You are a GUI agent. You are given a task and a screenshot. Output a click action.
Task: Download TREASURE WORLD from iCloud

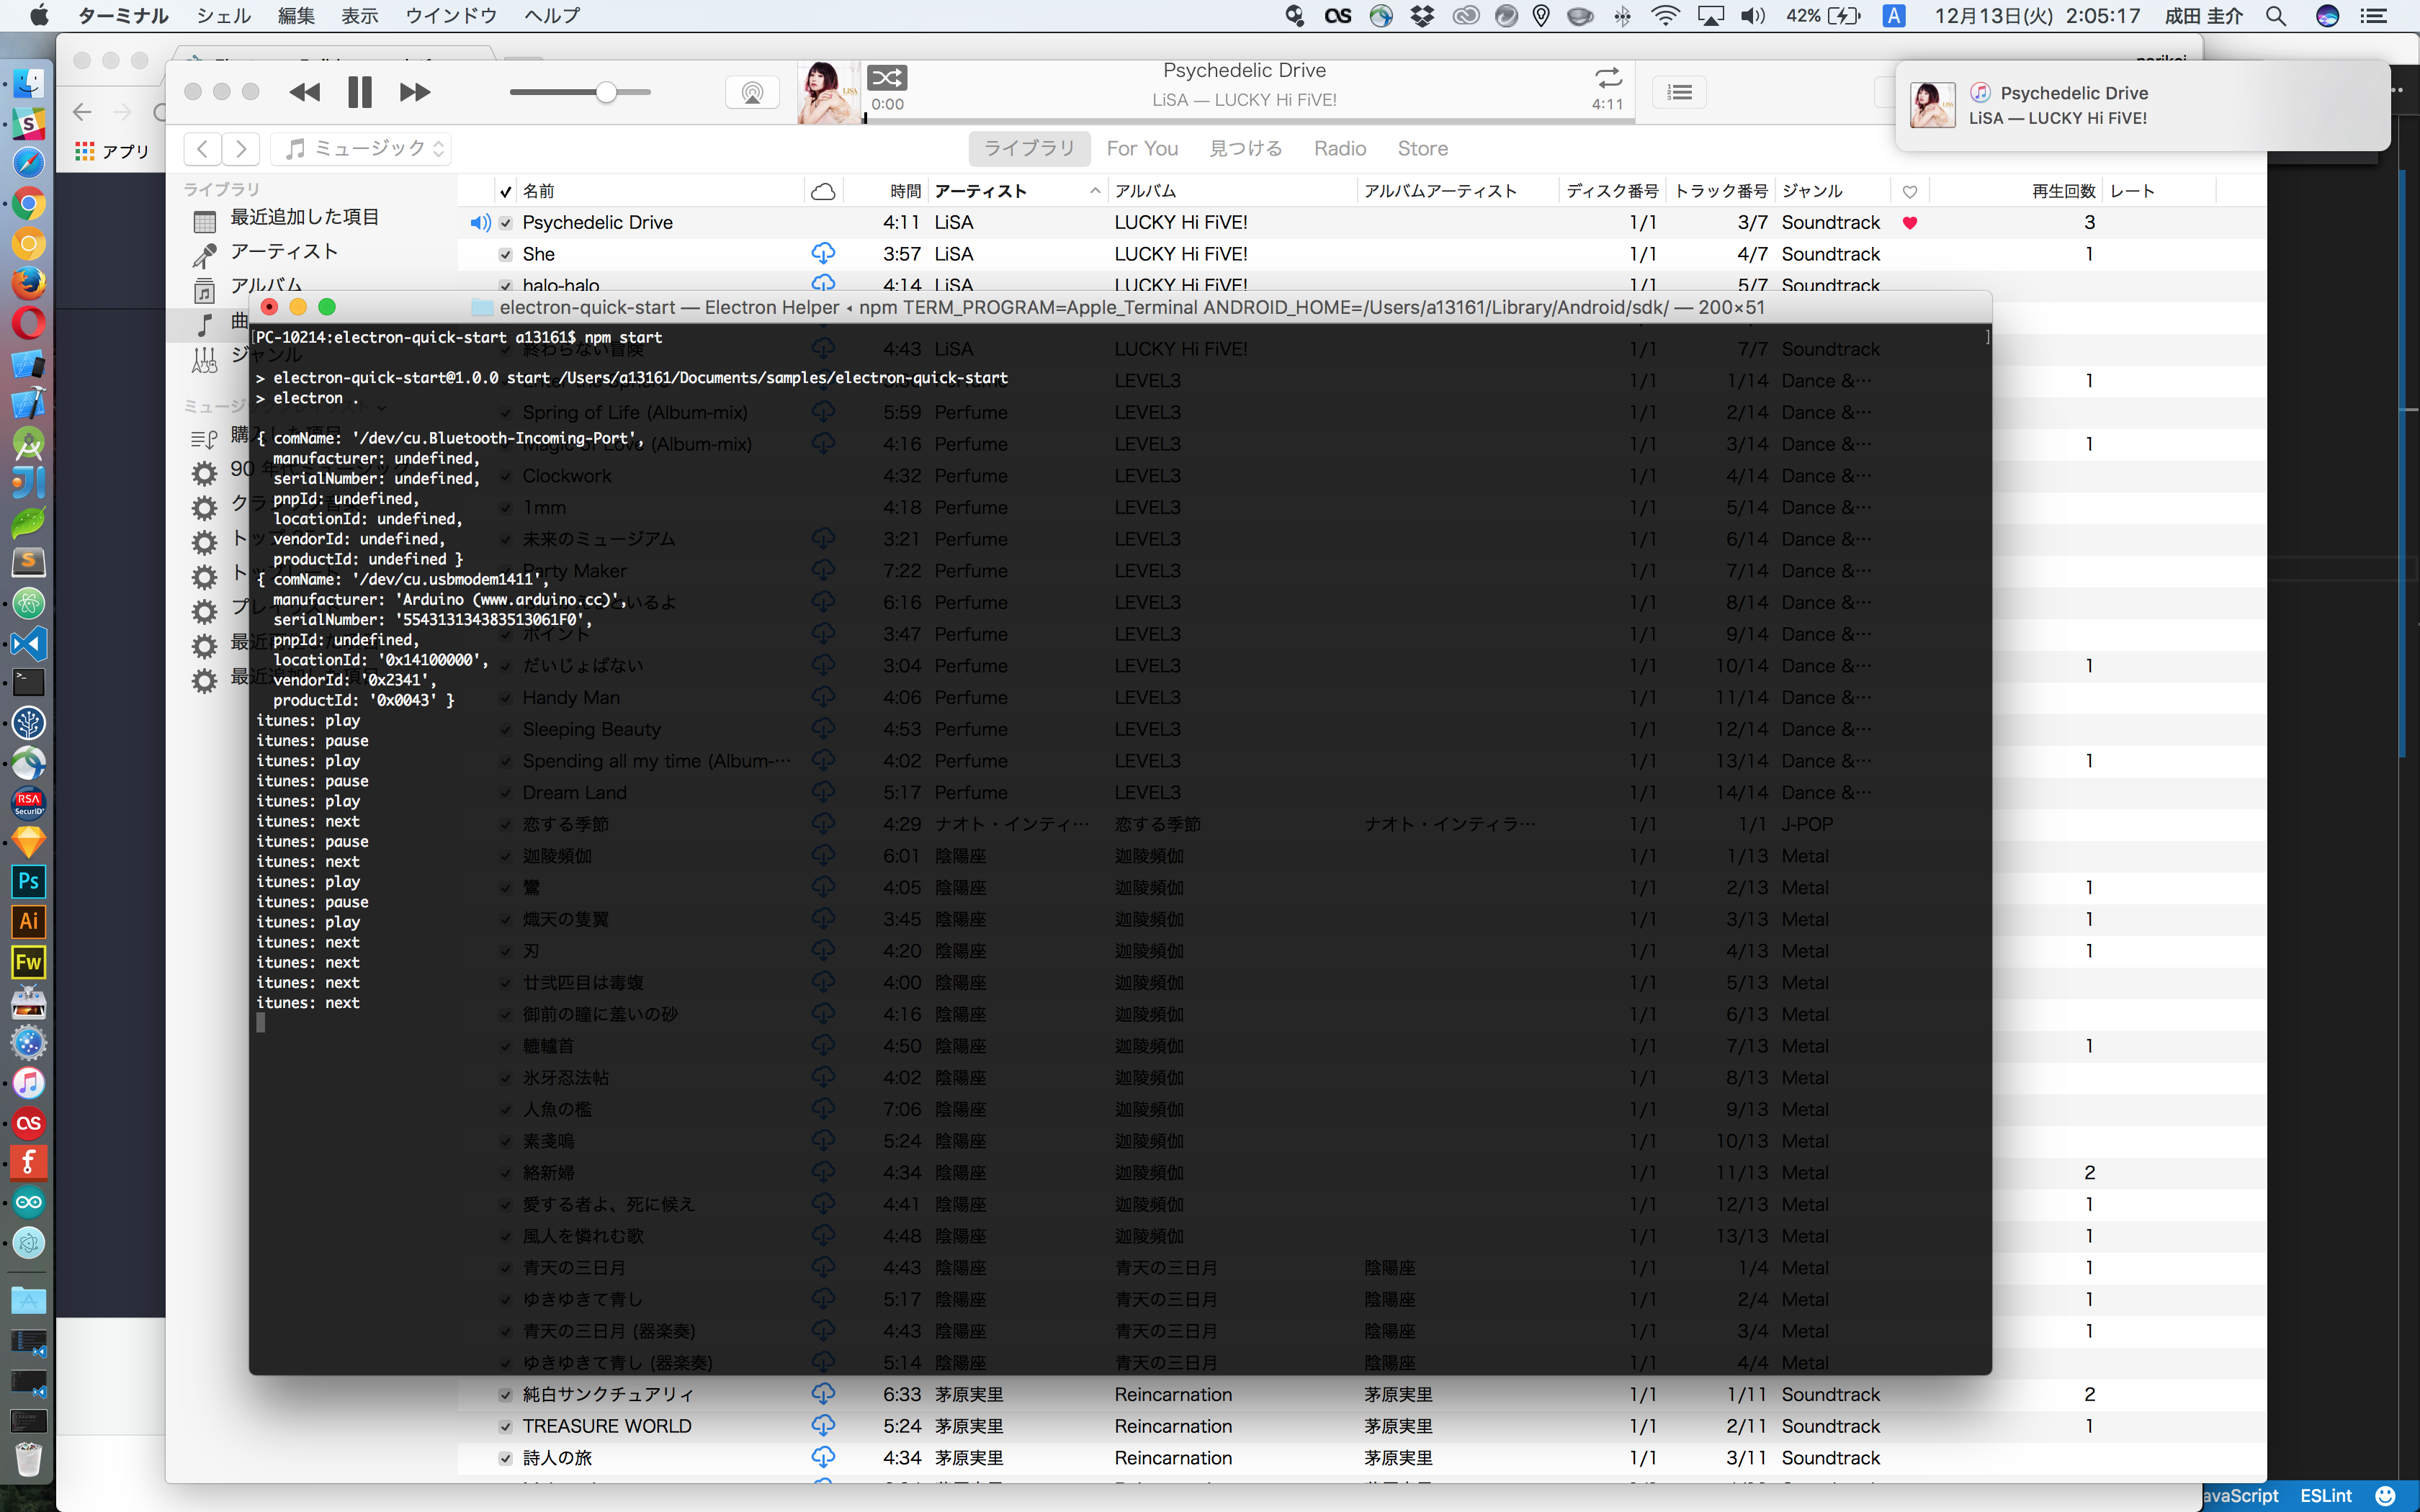[x=823, y=1425]
